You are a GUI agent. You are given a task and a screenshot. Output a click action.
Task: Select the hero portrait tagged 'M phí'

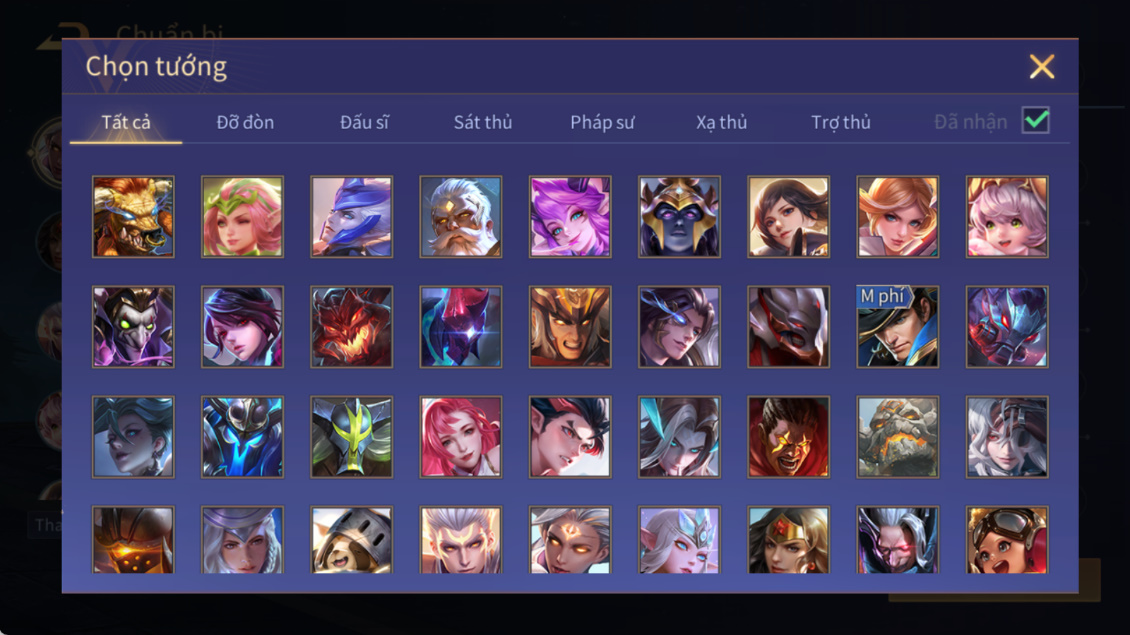pos(897,327)
